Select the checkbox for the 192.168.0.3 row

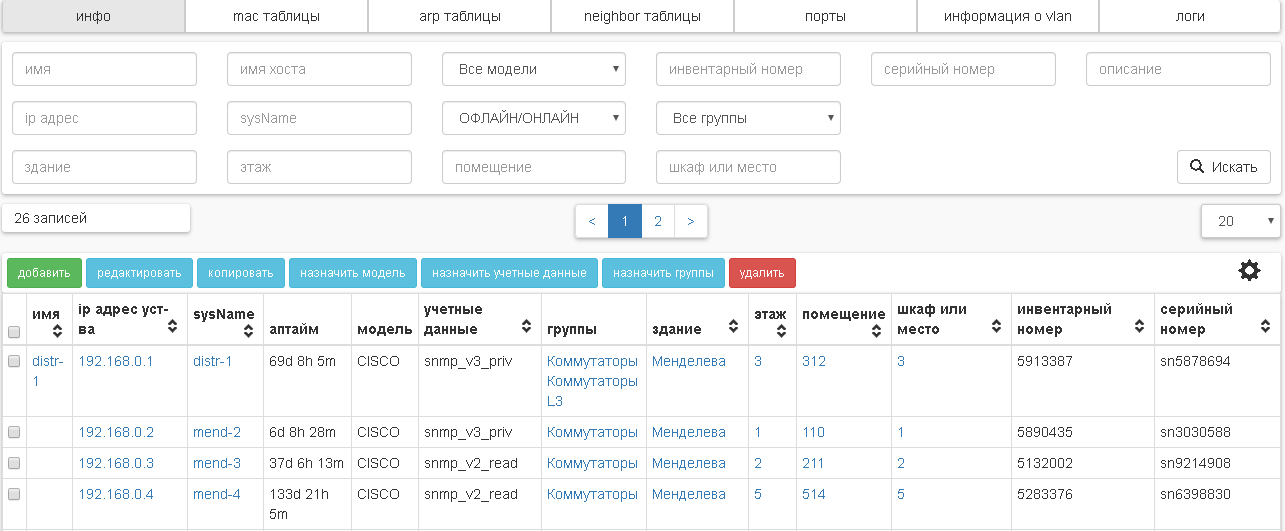pyautogui.click(x=14, y=464)
